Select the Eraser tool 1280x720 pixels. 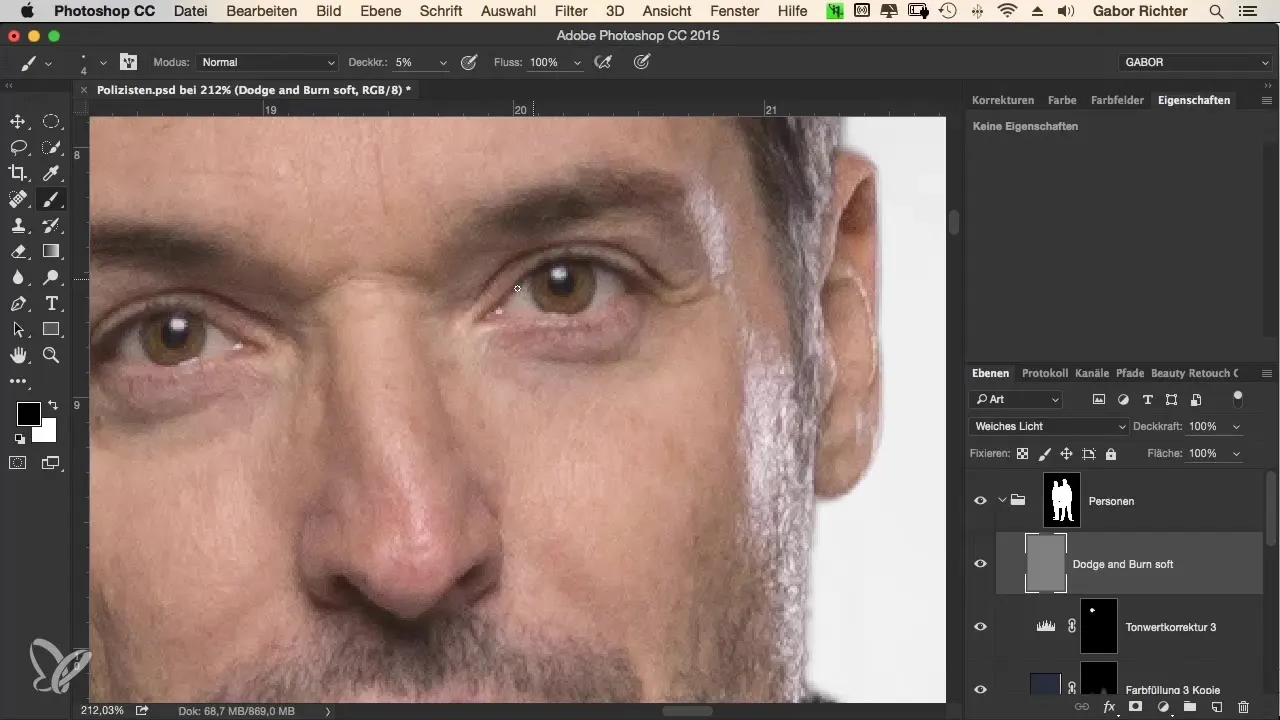click(18, 252)
